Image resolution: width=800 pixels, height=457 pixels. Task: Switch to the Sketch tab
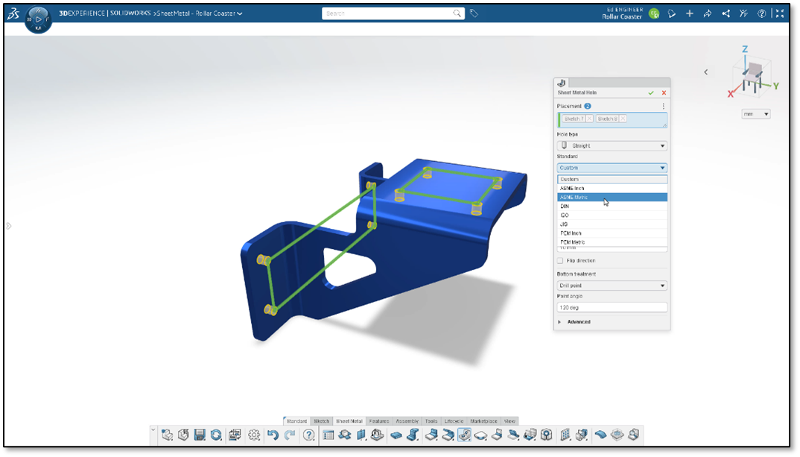pyautogui.click(x=321, y=421)
